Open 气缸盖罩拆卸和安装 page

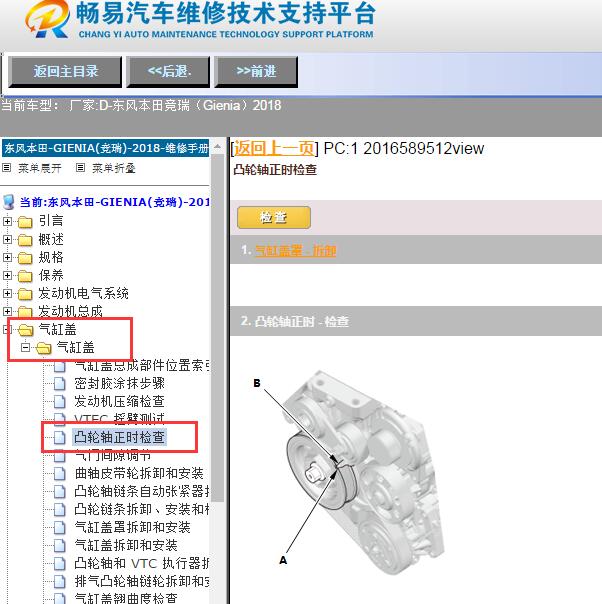click(132, 527)
